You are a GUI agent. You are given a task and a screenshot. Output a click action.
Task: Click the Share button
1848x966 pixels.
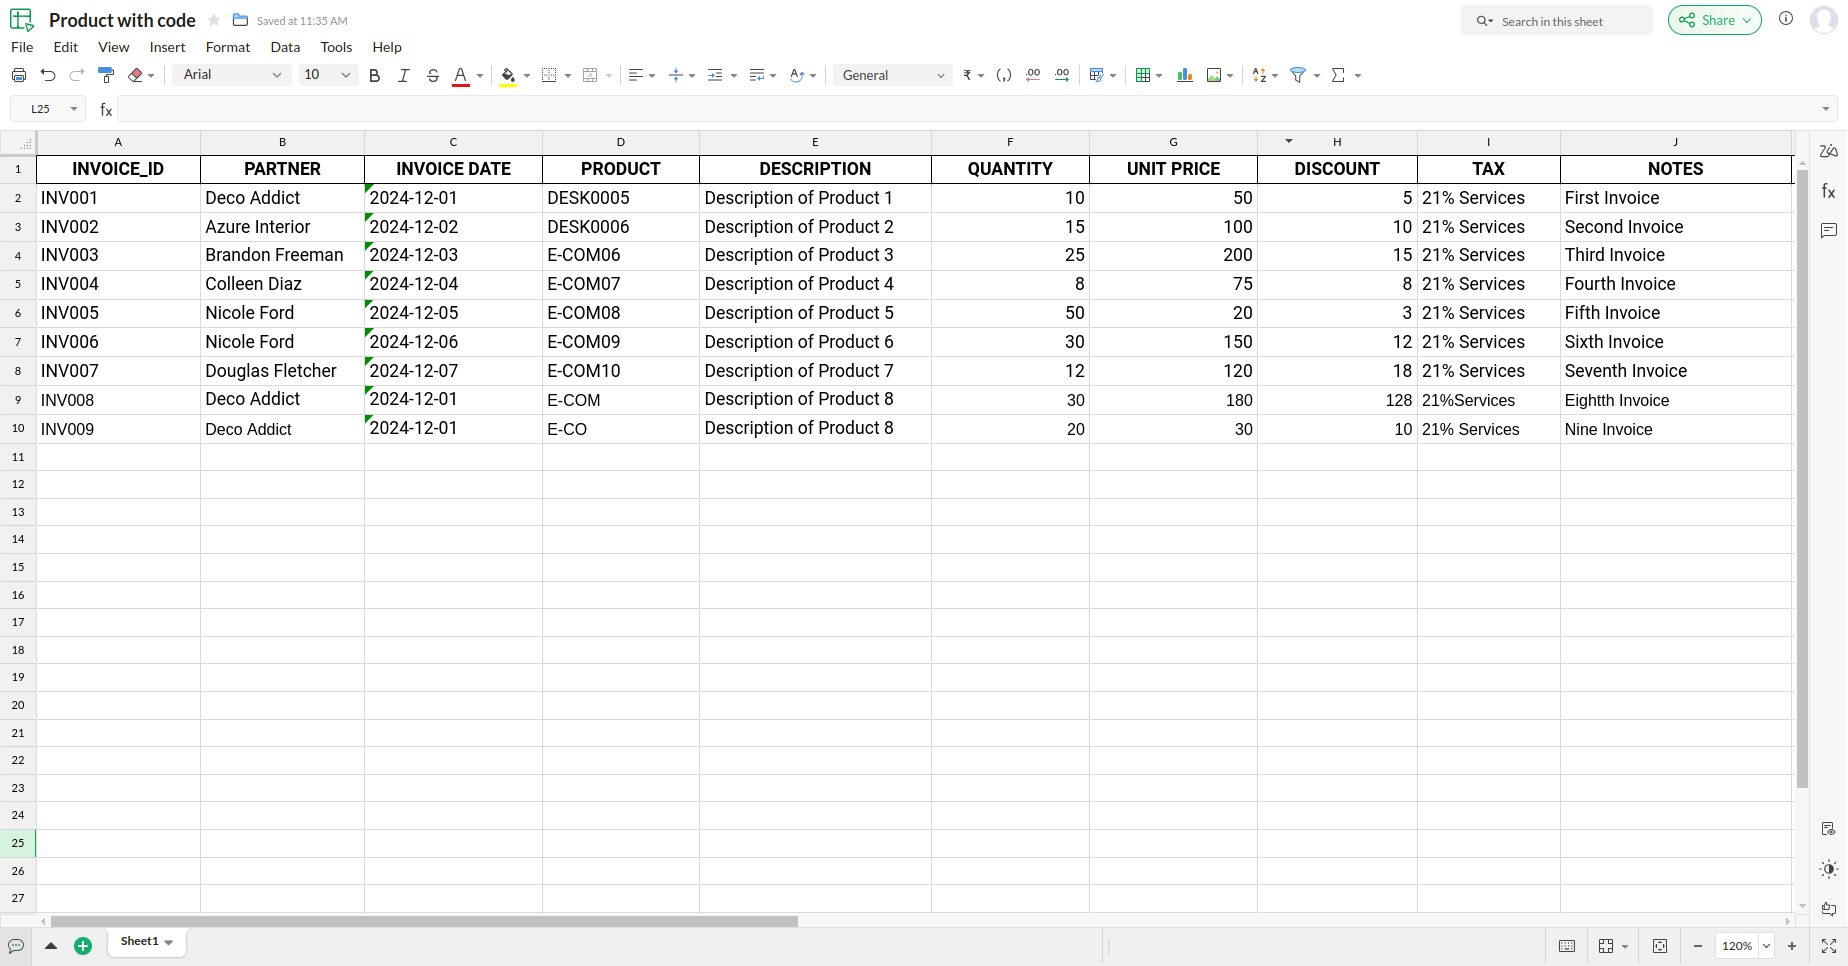tap(1714, 20)
